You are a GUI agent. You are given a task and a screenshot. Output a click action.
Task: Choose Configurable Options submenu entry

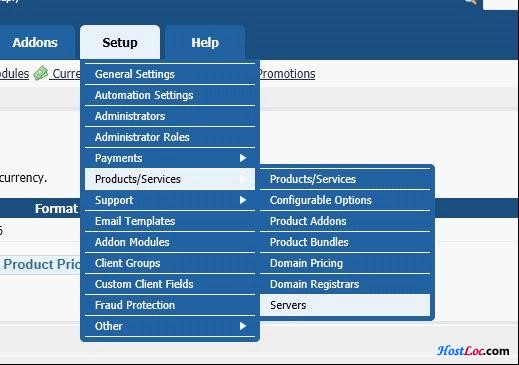[345, 200]
